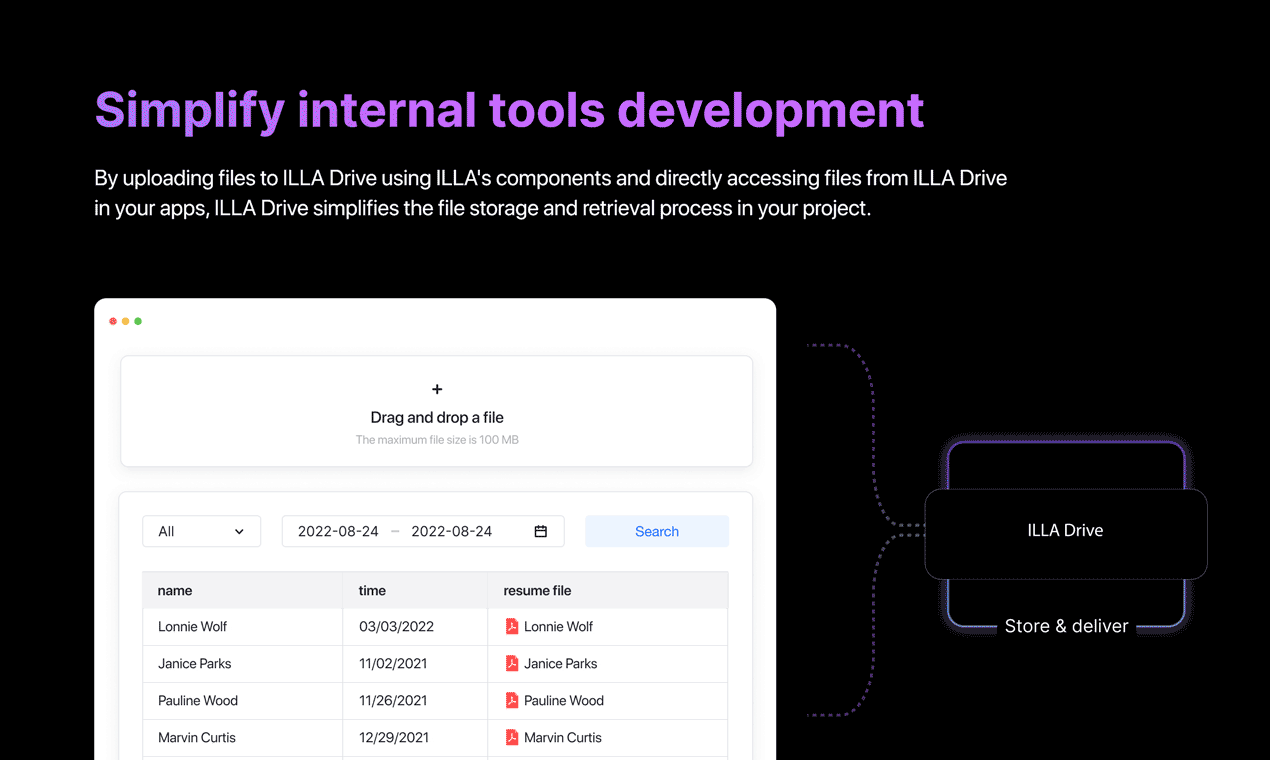Click the Drag and drop a file text
This screenshot has height=760, width=1270.
click(437, 417)
